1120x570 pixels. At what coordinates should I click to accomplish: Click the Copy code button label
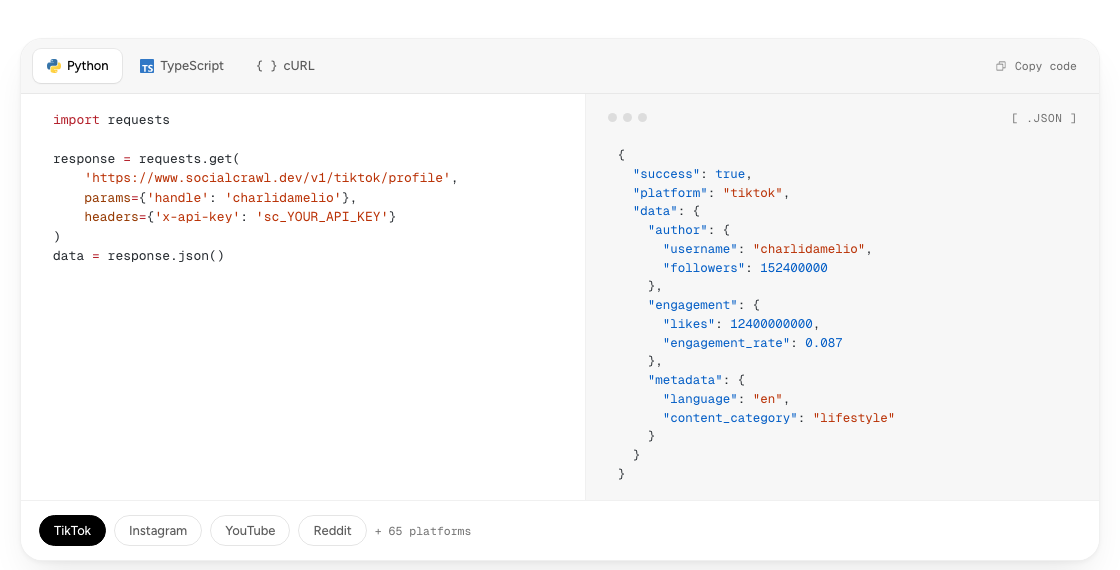click(1045, 66)
